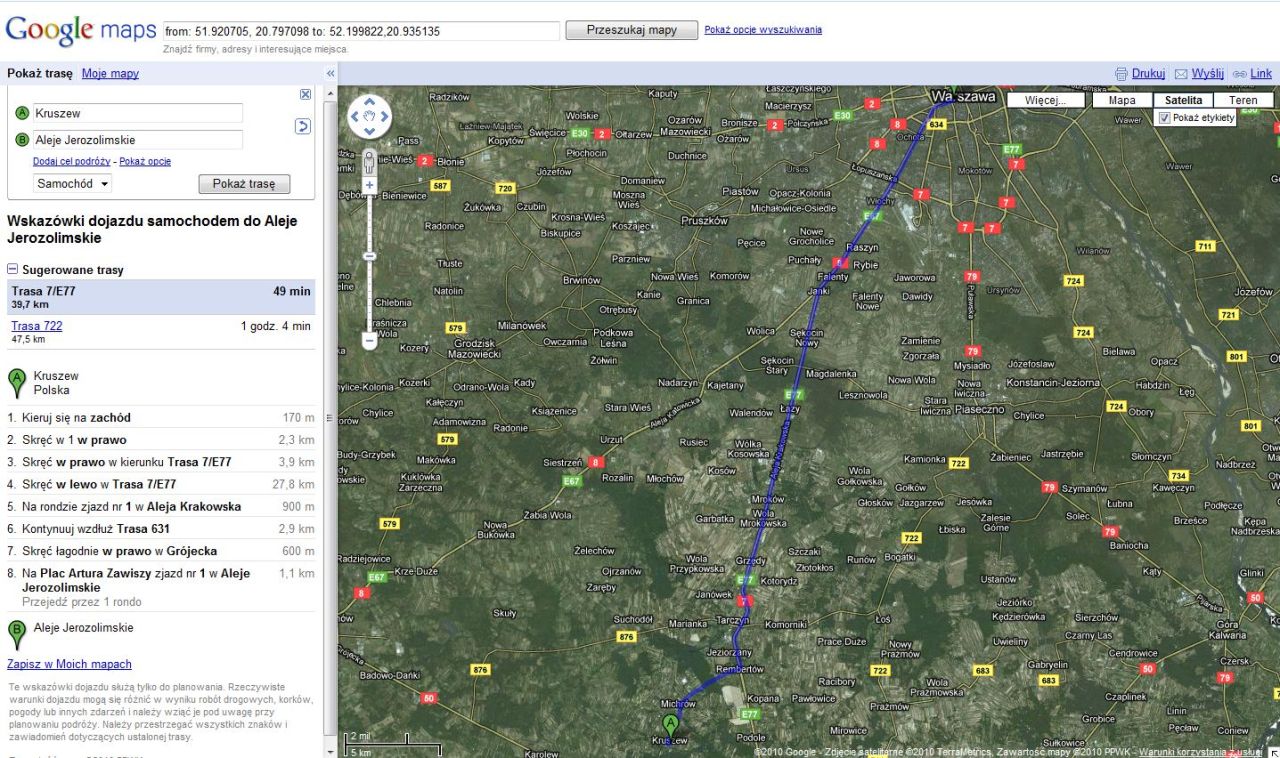Close the directions form with X icon
The image size is (1280, 758).
[x=305, y=94]
